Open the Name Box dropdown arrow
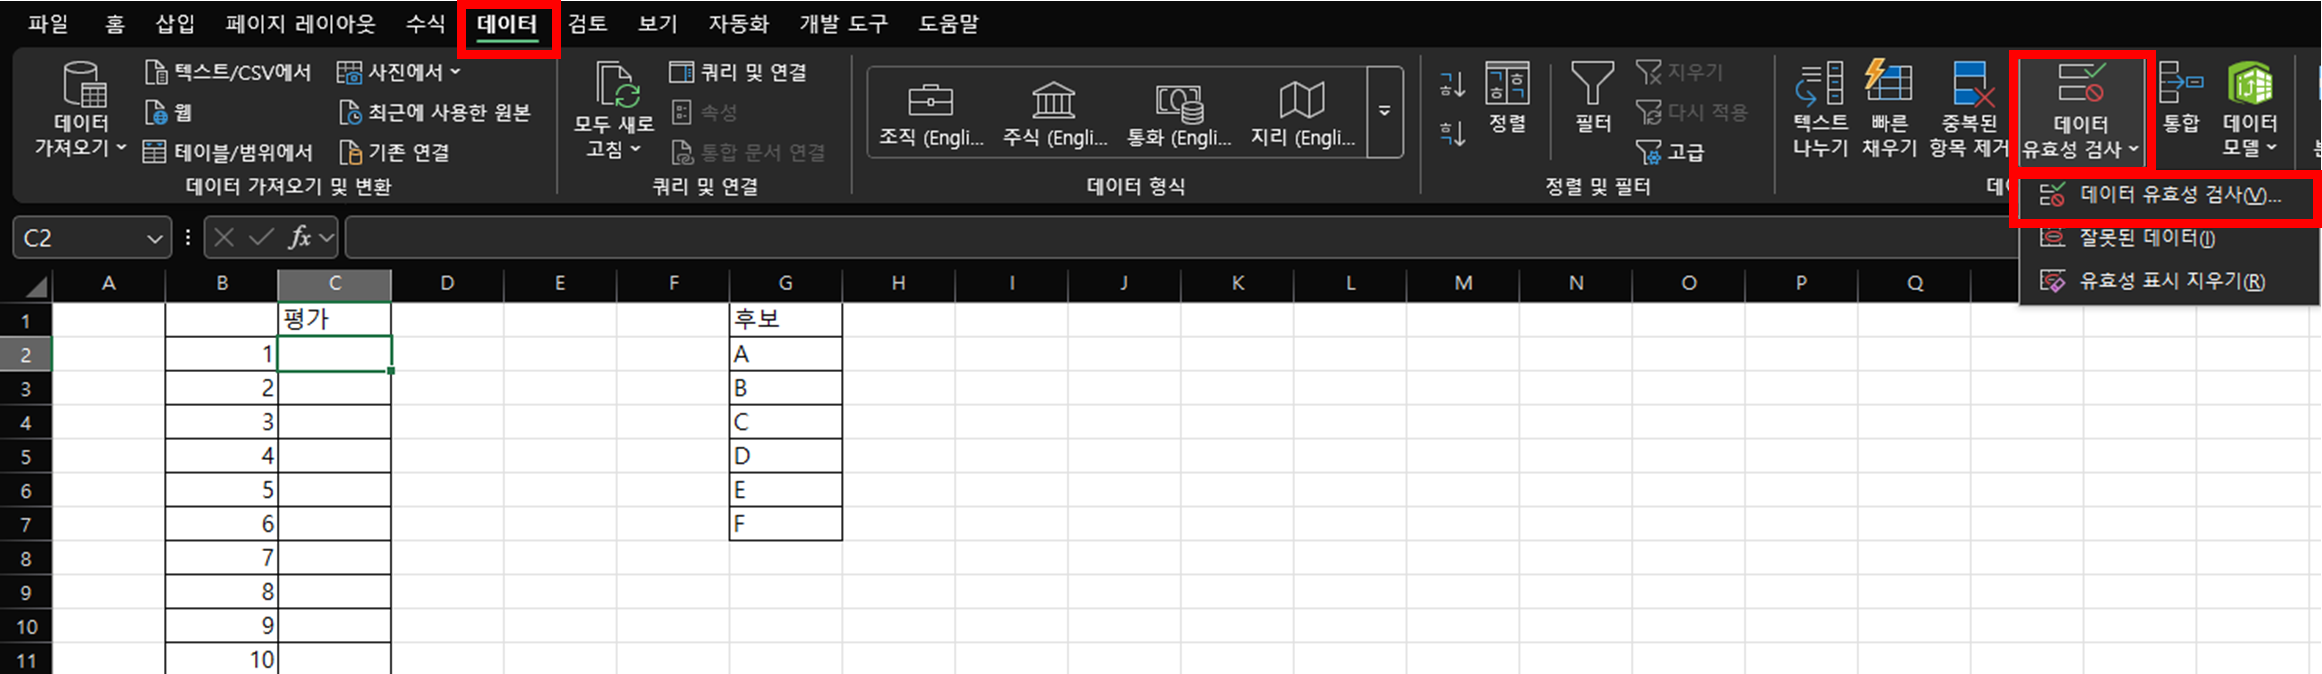This screenshot has width=2322, height=674. [x=154, y=238]
